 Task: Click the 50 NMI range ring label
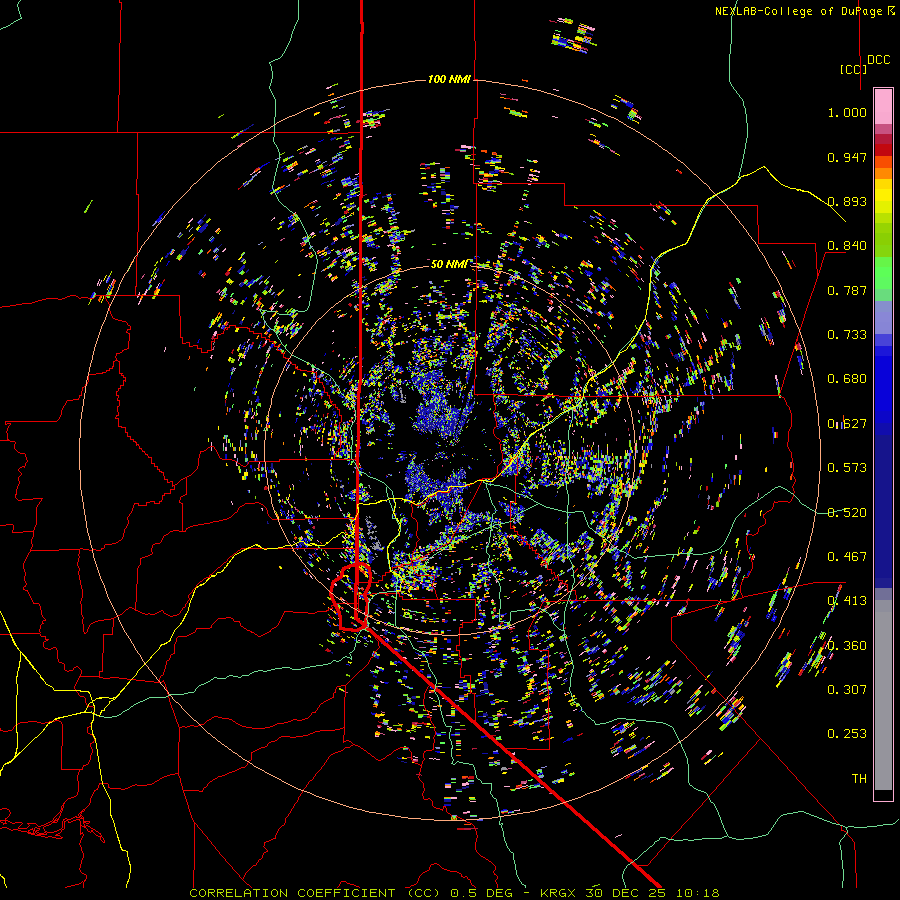pyautogui.click(x=449, y=264)
